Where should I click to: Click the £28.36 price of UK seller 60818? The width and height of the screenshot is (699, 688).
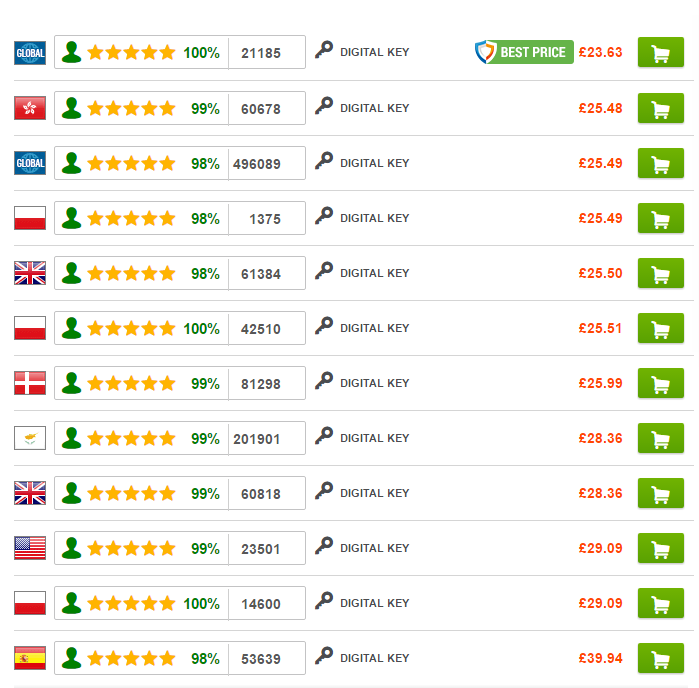coord(600,493)
